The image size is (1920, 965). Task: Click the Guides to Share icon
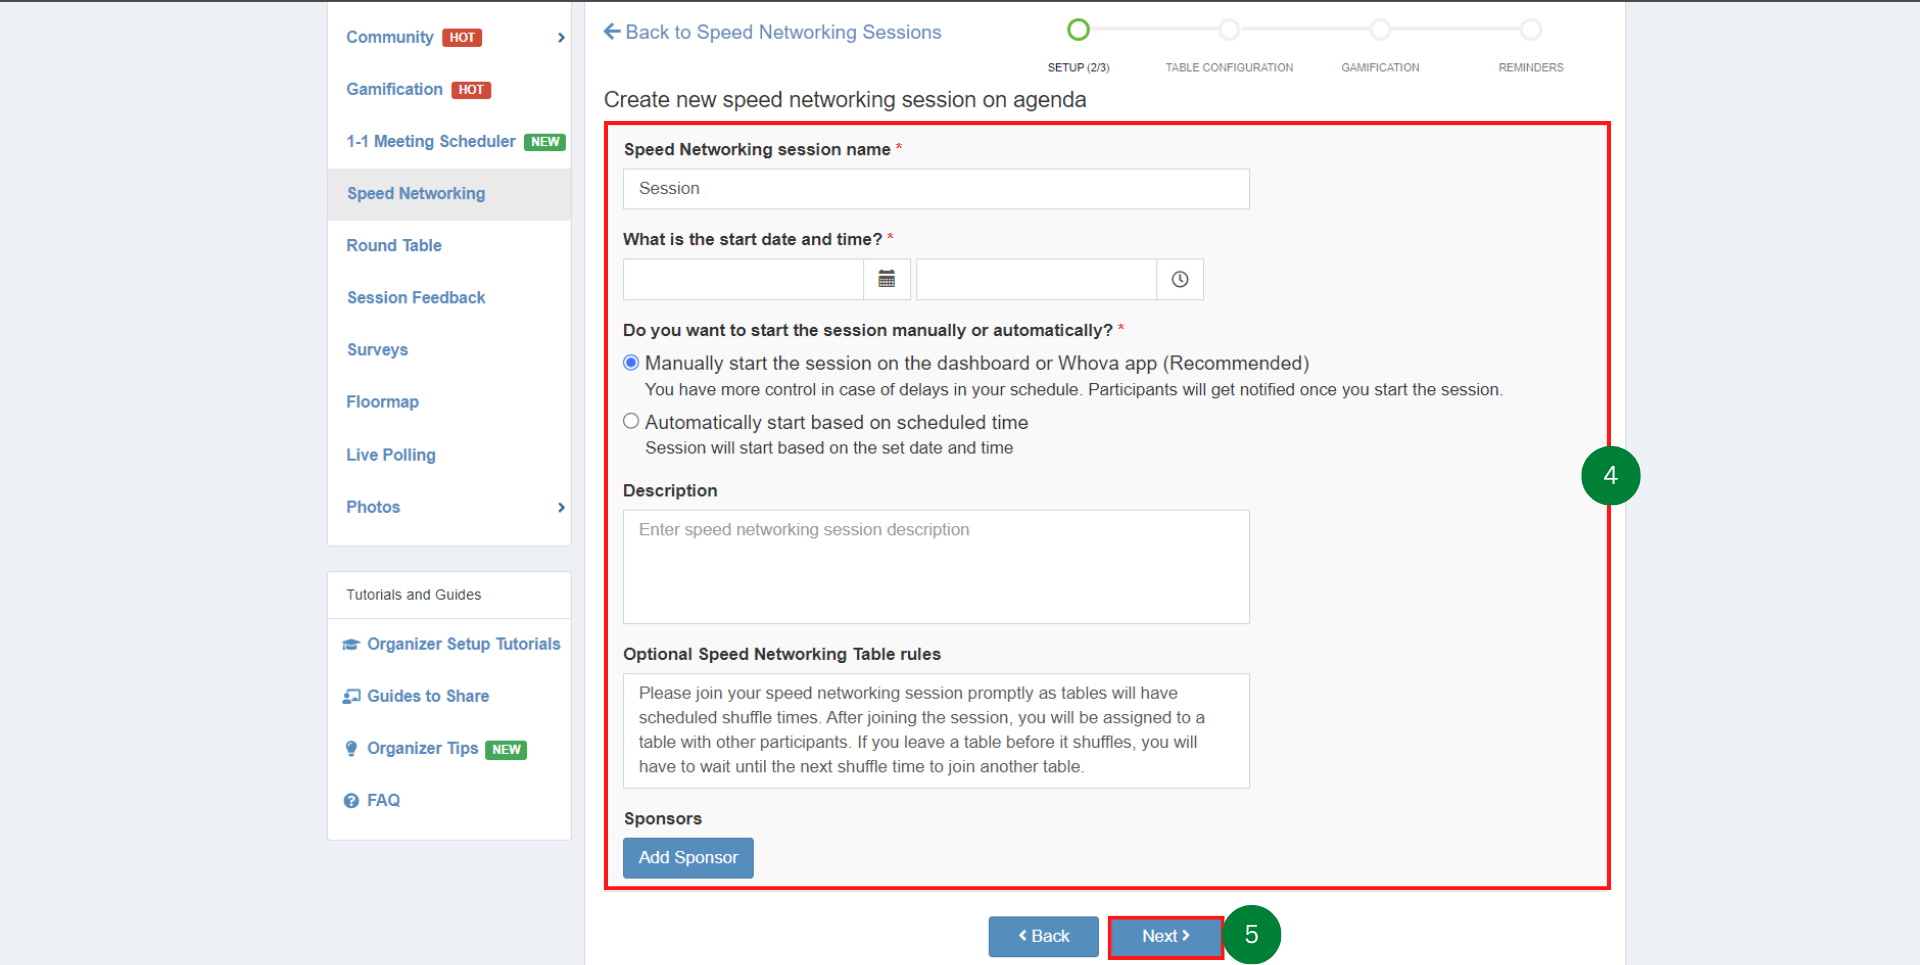coord(351,696)
